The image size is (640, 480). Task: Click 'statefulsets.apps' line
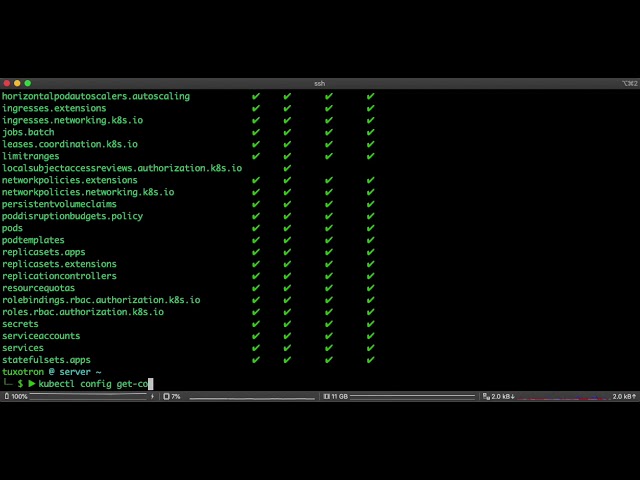click(47, 360)
